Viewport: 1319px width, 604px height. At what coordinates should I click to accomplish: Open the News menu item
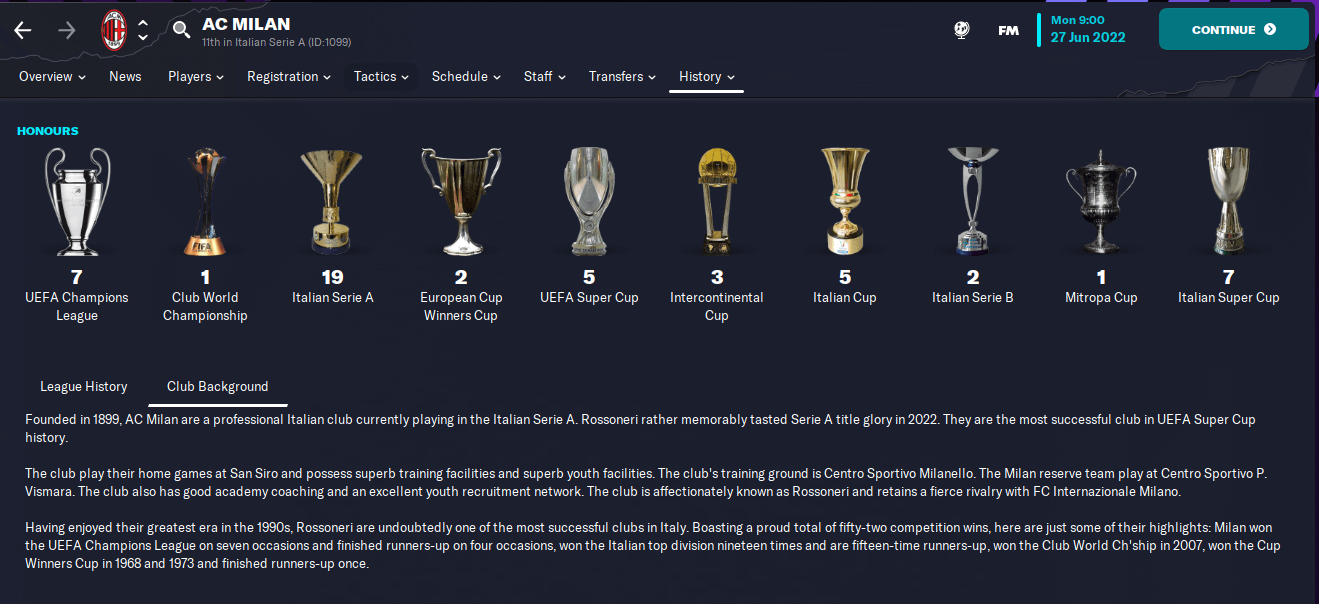125,77
